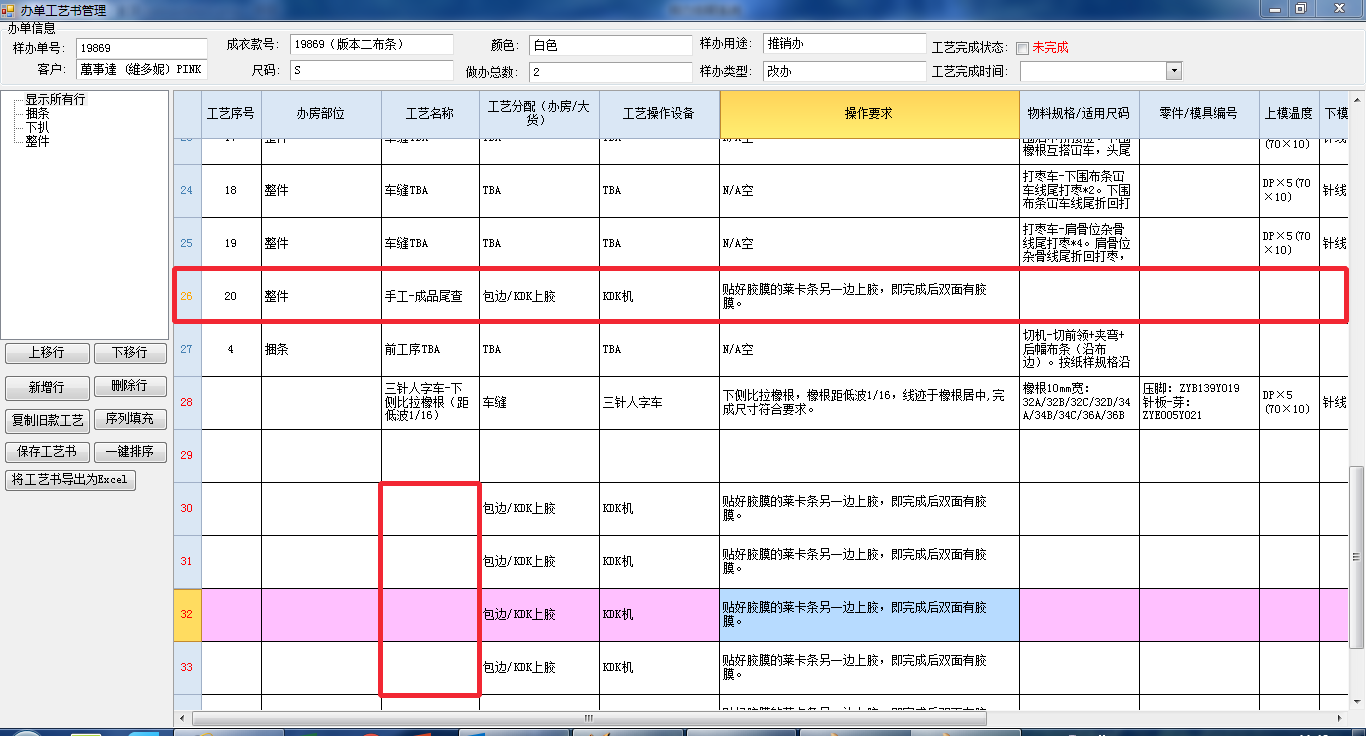The width and height of the screenshot is (1366, 736).
Task: Click the 复制旧款工艺 (Copy Old Process) button
Action: 46,418
